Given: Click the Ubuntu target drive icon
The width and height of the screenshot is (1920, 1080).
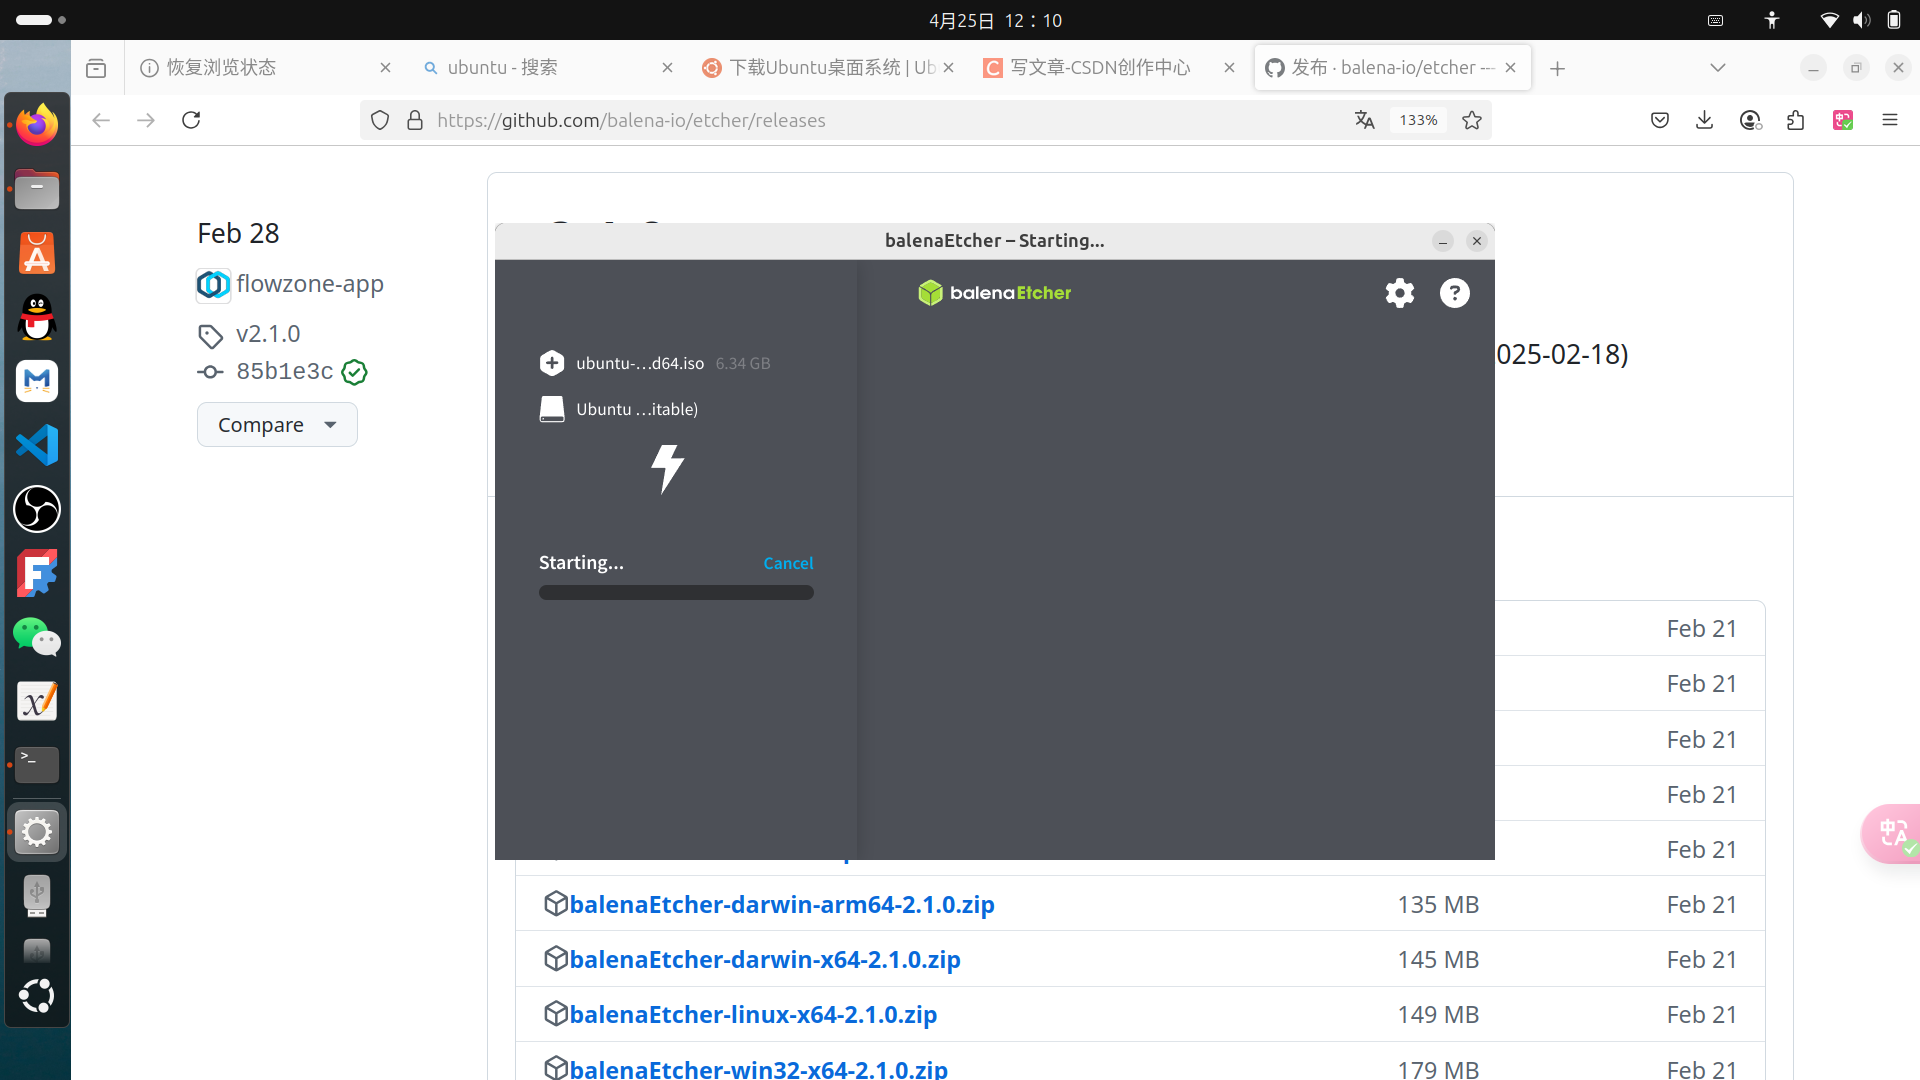Looking at the screenshot, I should coord(552,409).
